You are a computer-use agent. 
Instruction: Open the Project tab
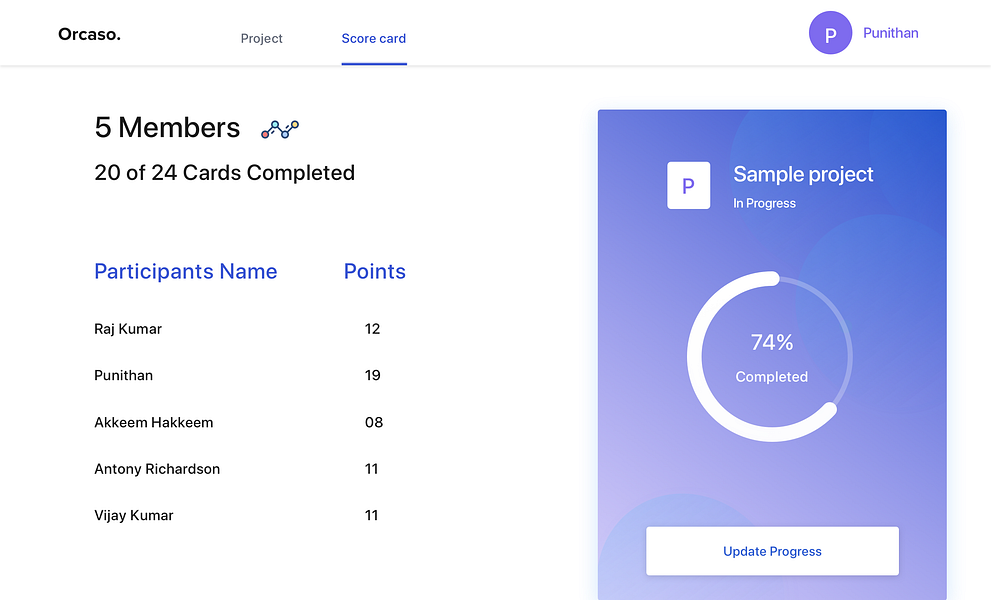pyautogui.click(x=262, y=39)
